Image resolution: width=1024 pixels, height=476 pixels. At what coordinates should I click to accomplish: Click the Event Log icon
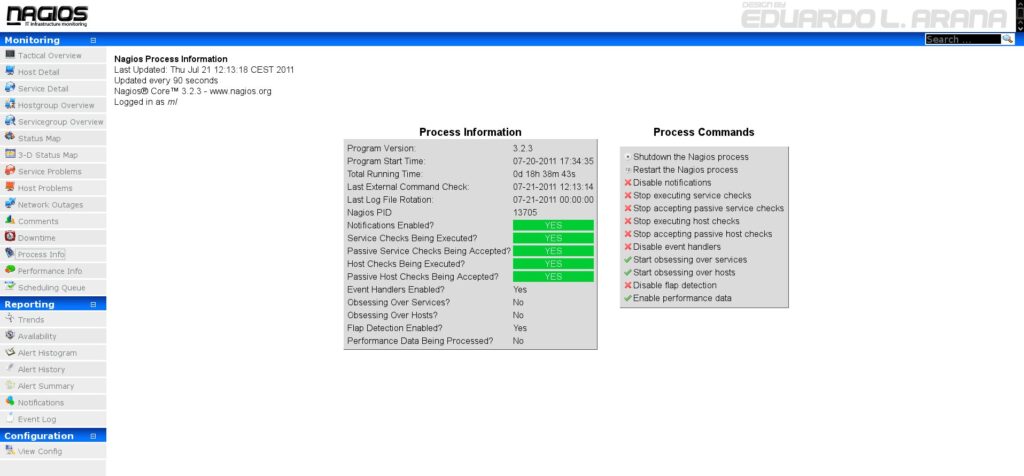[10, 418]
